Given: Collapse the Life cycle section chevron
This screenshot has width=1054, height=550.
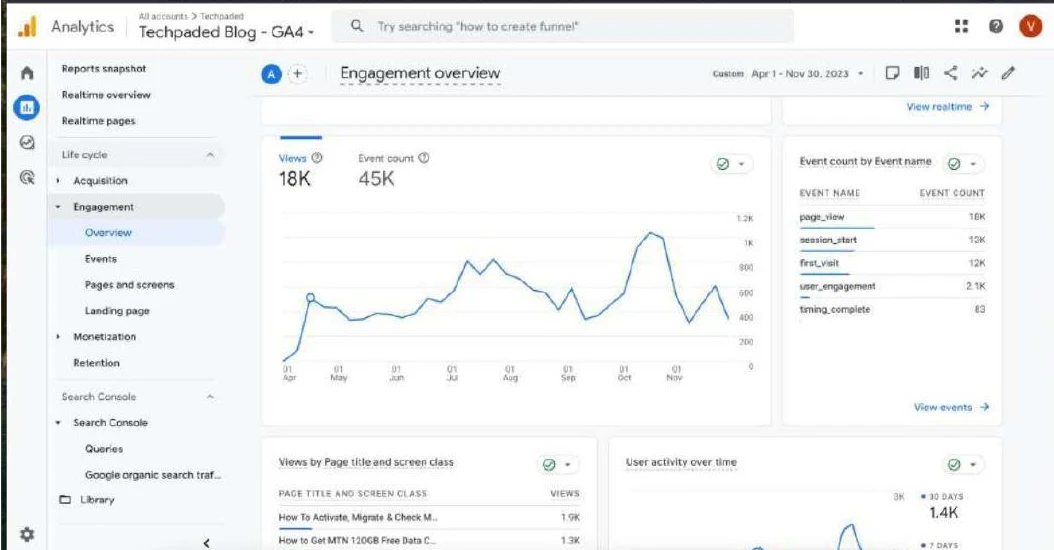Looking at the screenshot, I should (x=210, y=155).
